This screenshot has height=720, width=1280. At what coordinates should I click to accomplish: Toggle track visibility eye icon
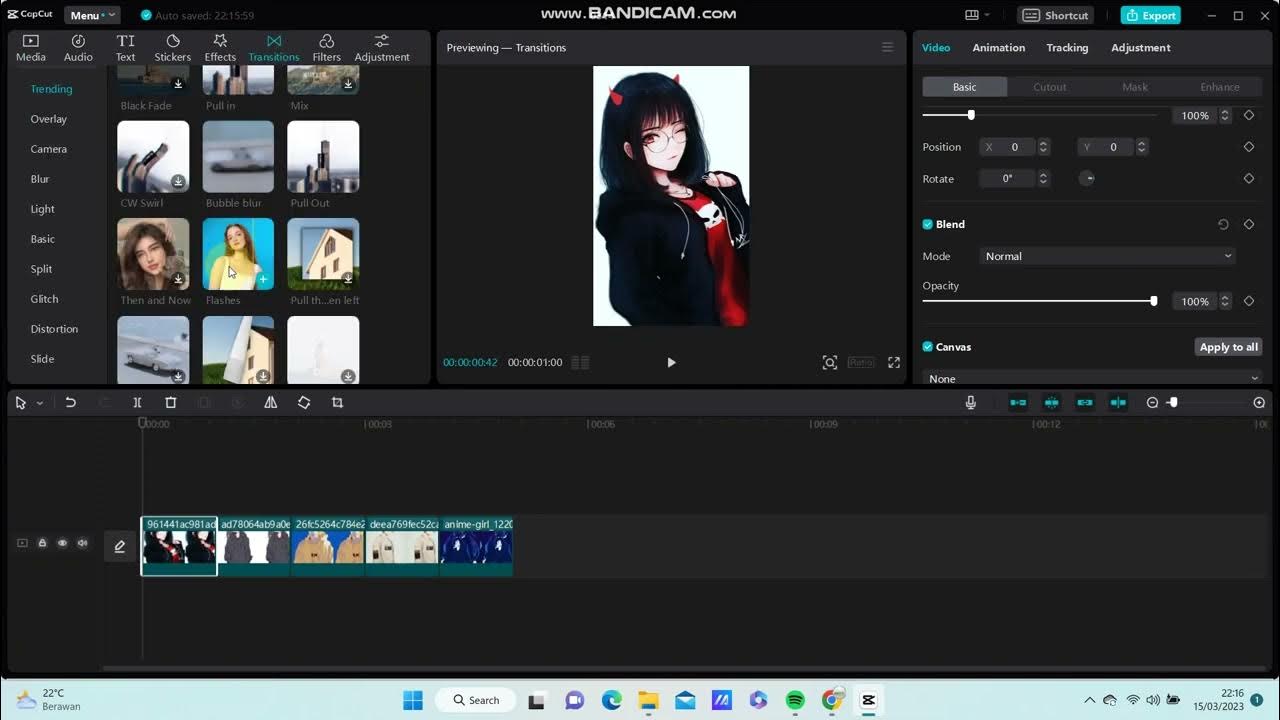click(x=62, y=543)
